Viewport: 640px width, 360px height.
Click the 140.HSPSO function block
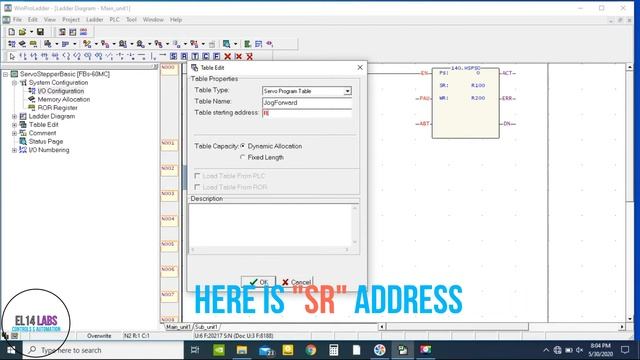[x=465, y=102]
